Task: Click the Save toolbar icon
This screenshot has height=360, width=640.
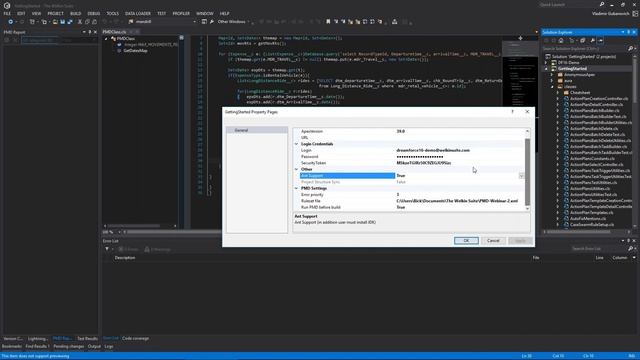Action: pos(62,22)
